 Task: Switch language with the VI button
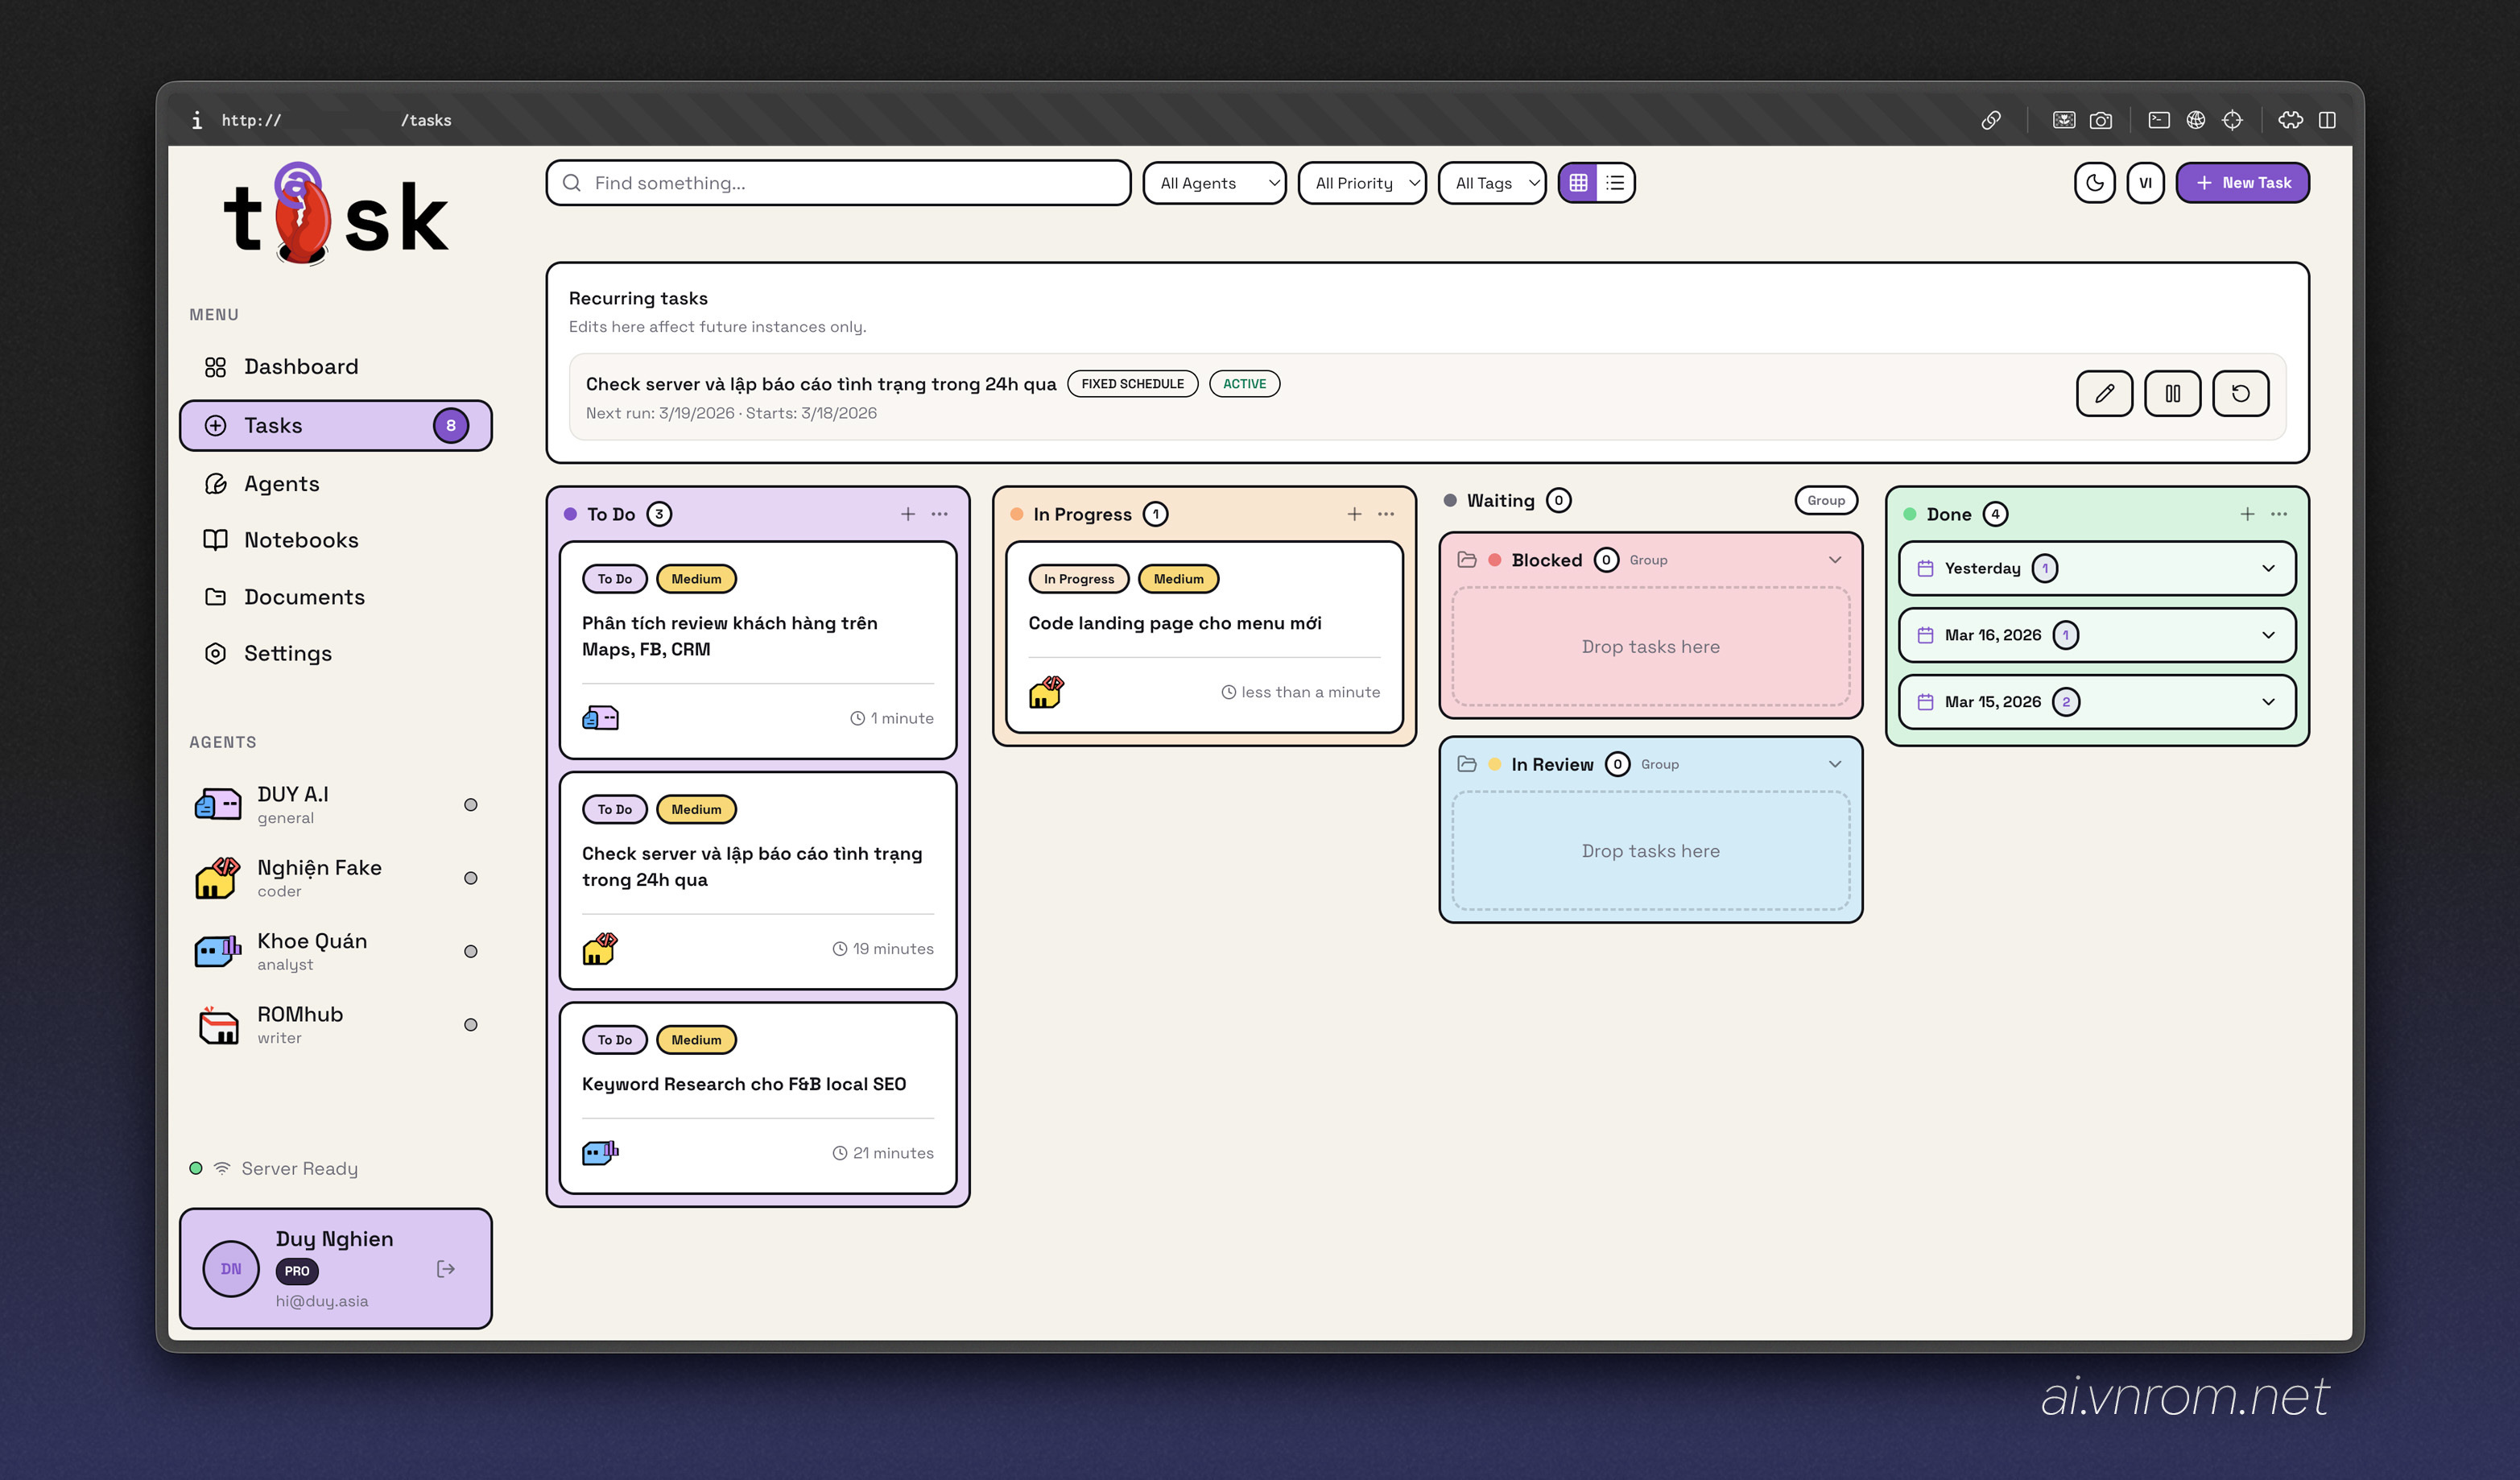pyautogui.click(x=2145, y=183)
